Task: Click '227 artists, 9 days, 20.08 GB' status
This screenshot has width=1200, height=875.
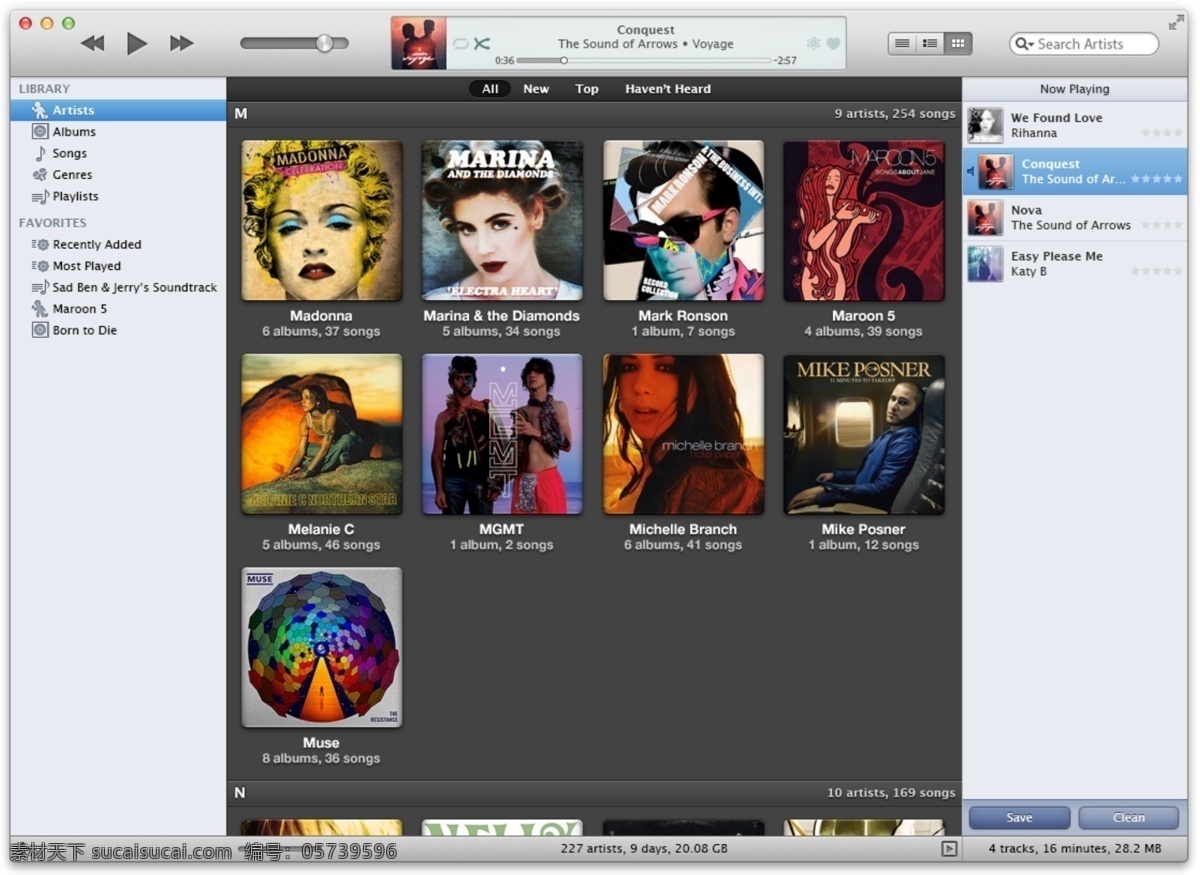Action: (x=644, y=849)
